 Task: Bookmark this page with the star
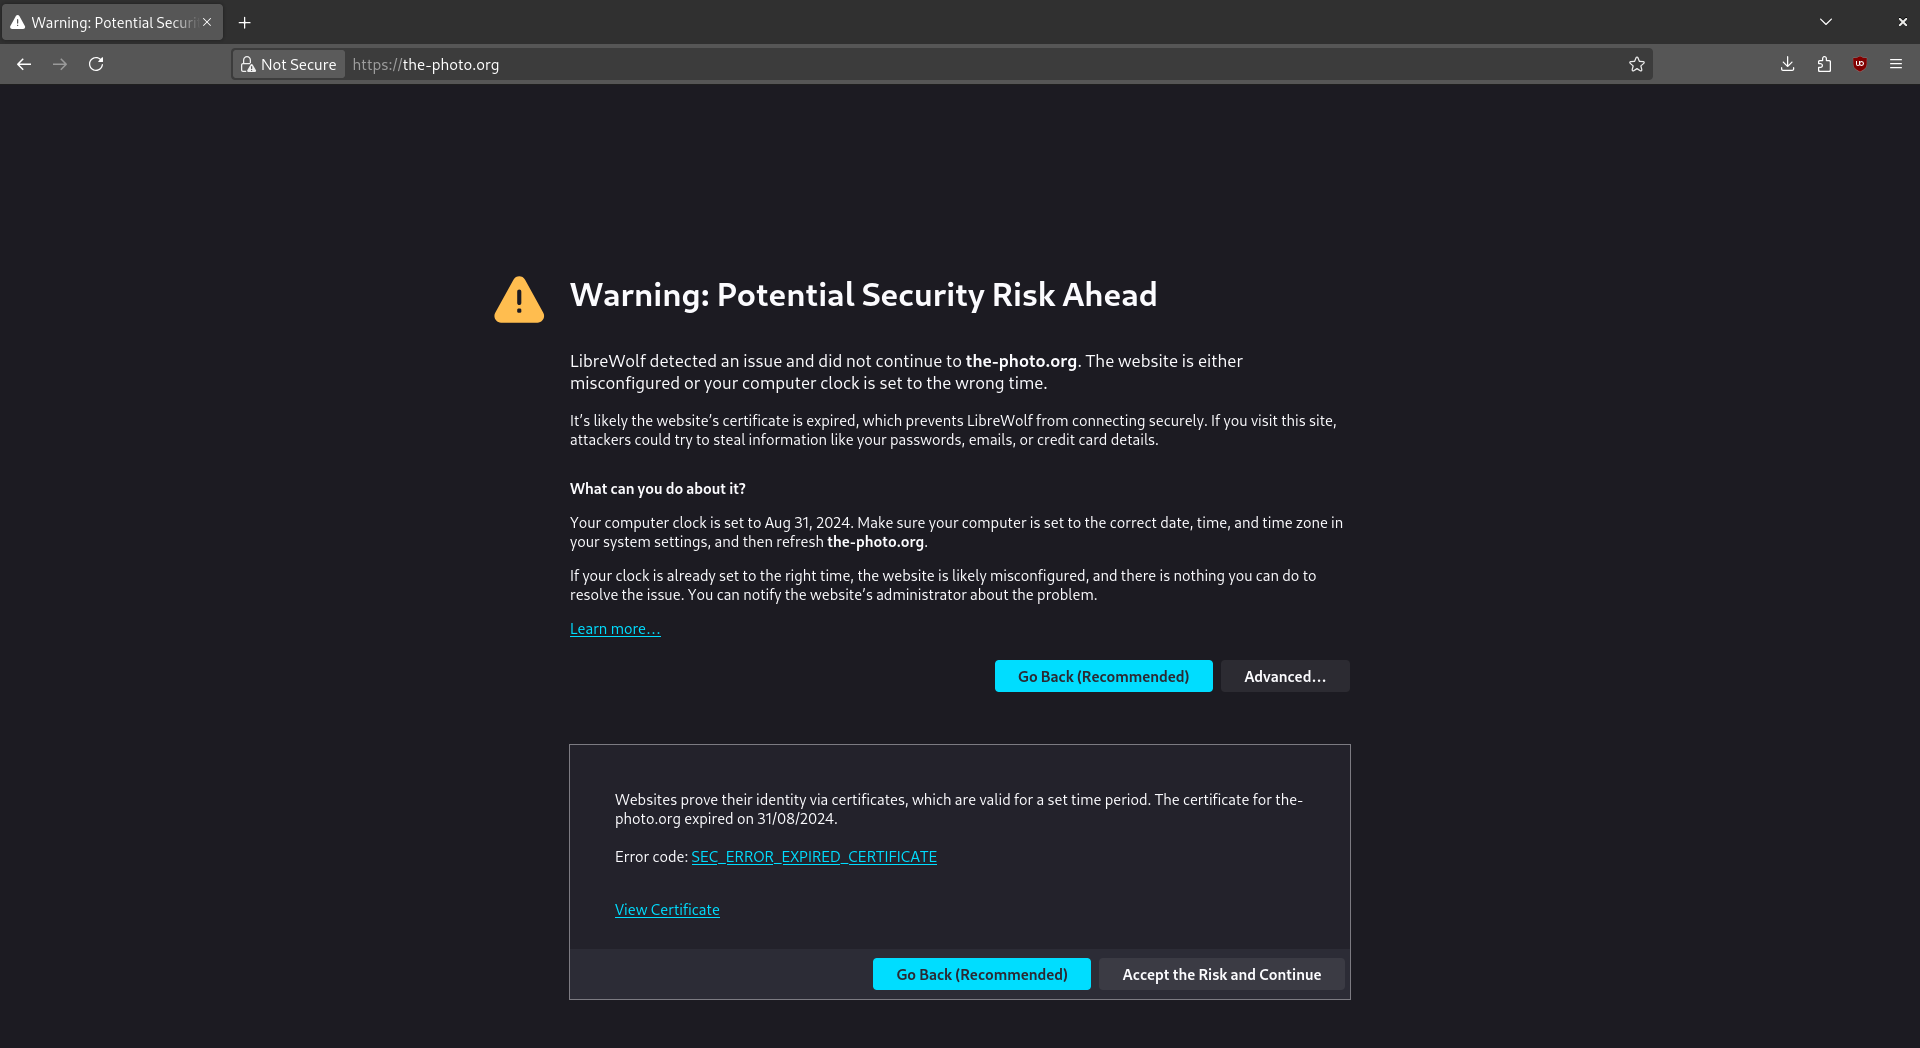coord(1637,64)
